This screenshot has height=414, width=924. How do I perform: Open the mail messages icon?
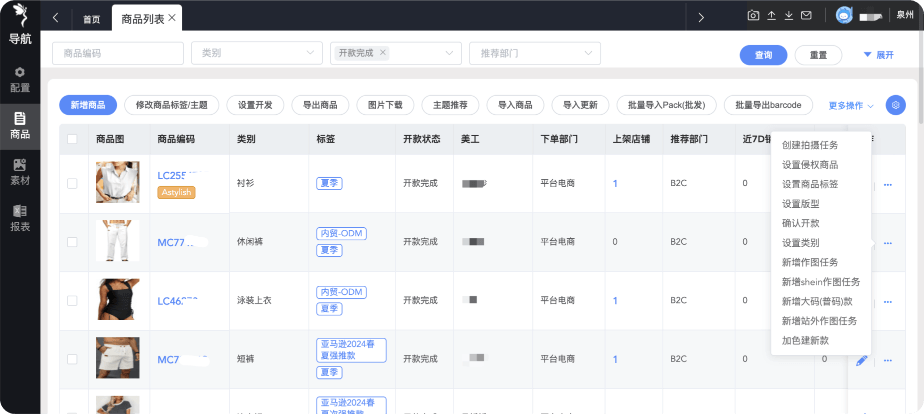(x=807, y=16)
